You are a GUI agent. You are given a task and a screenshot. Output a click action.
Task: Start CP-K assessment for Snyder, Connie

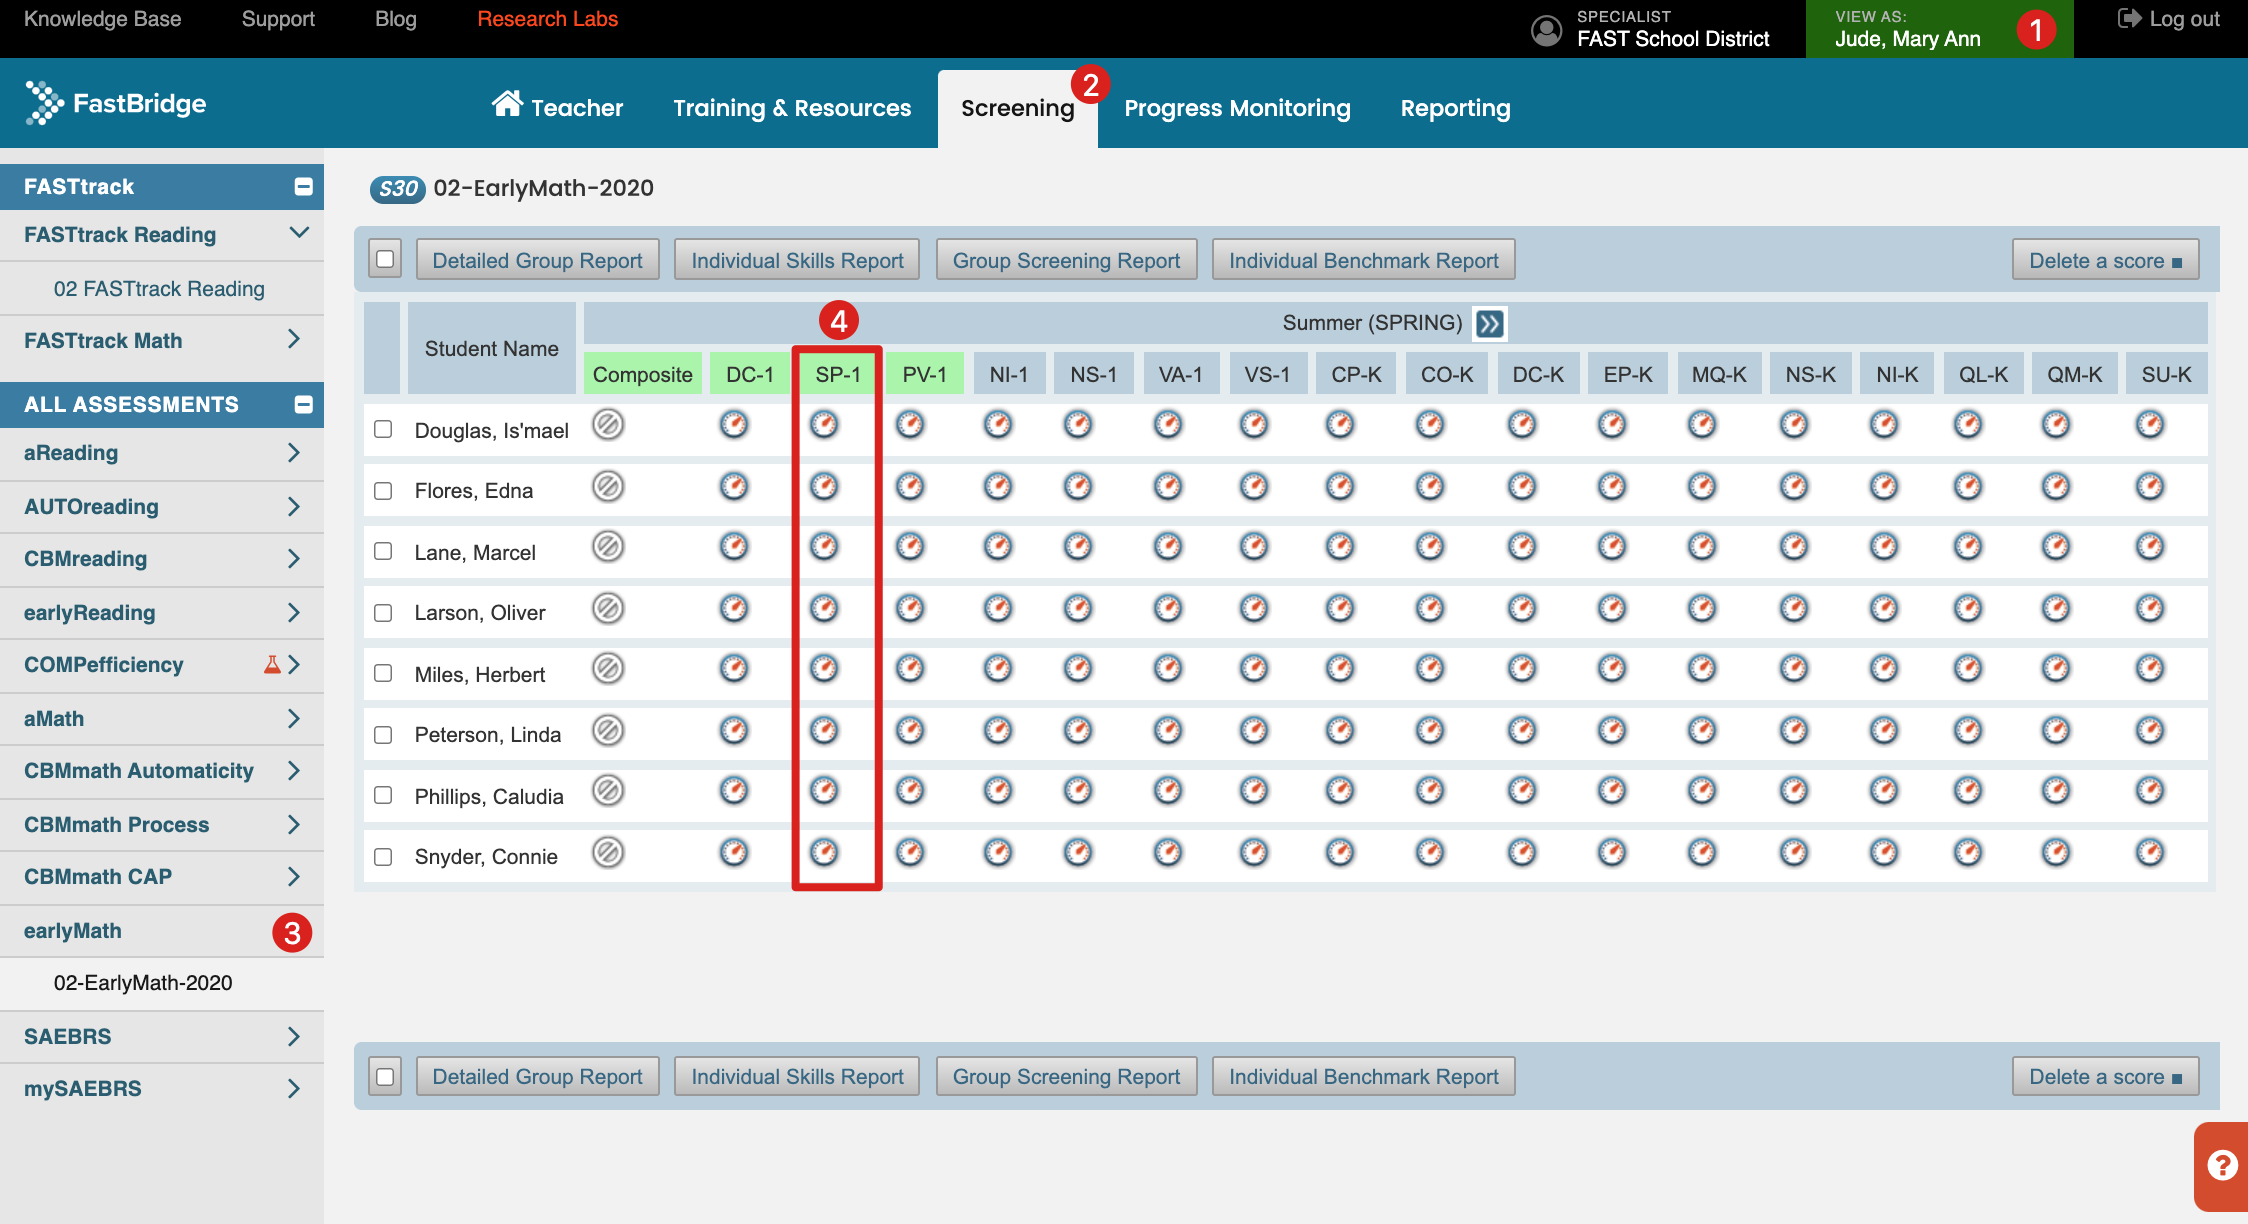(x=1340, y=853)
